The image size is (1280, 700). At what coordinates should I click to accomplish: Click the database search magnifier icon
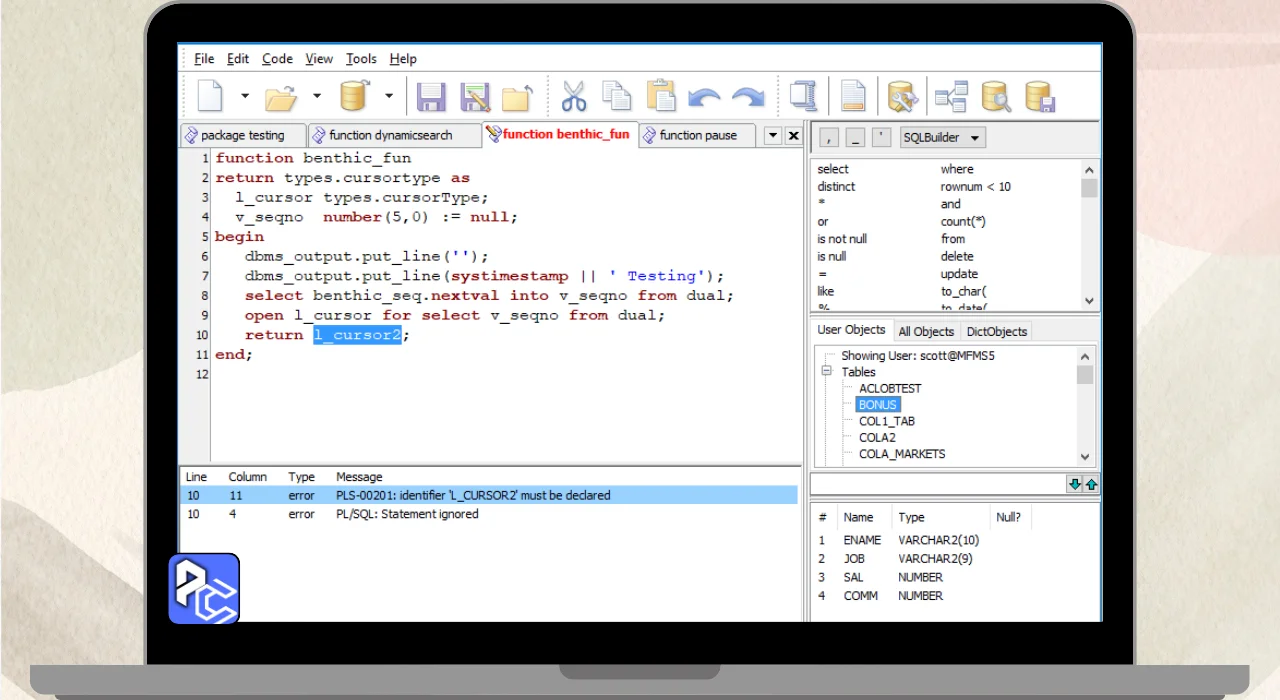[x=995, y=97]
